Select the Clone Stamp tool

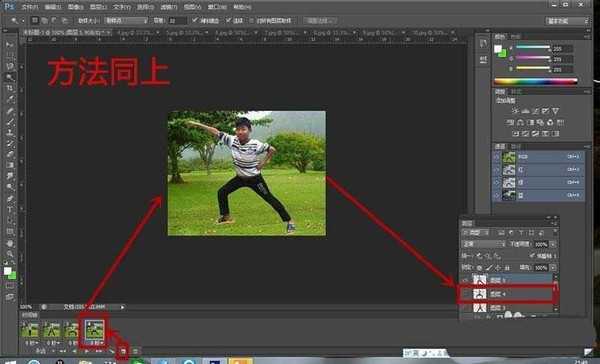[x=9, y=133]
